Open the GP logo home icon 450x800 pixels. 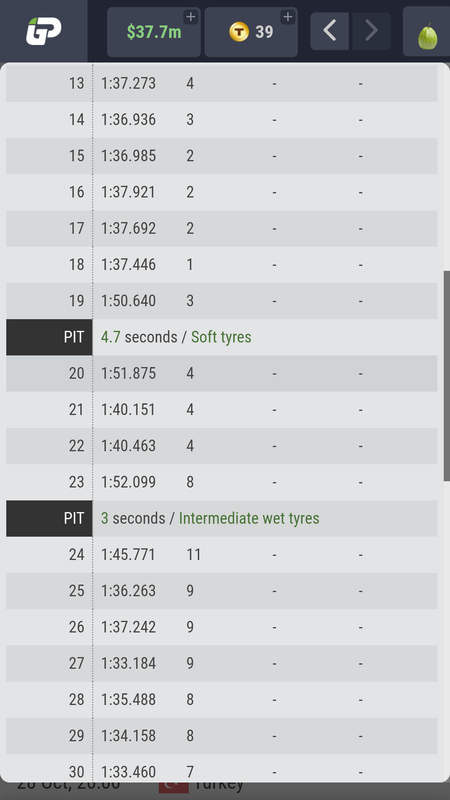point(44,31)
